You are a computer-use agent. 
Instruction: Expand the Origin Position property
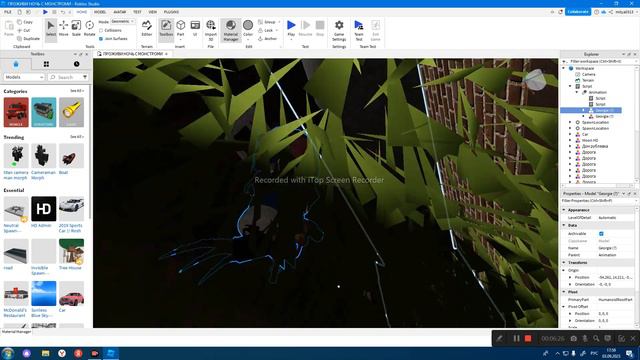point(571,277)
